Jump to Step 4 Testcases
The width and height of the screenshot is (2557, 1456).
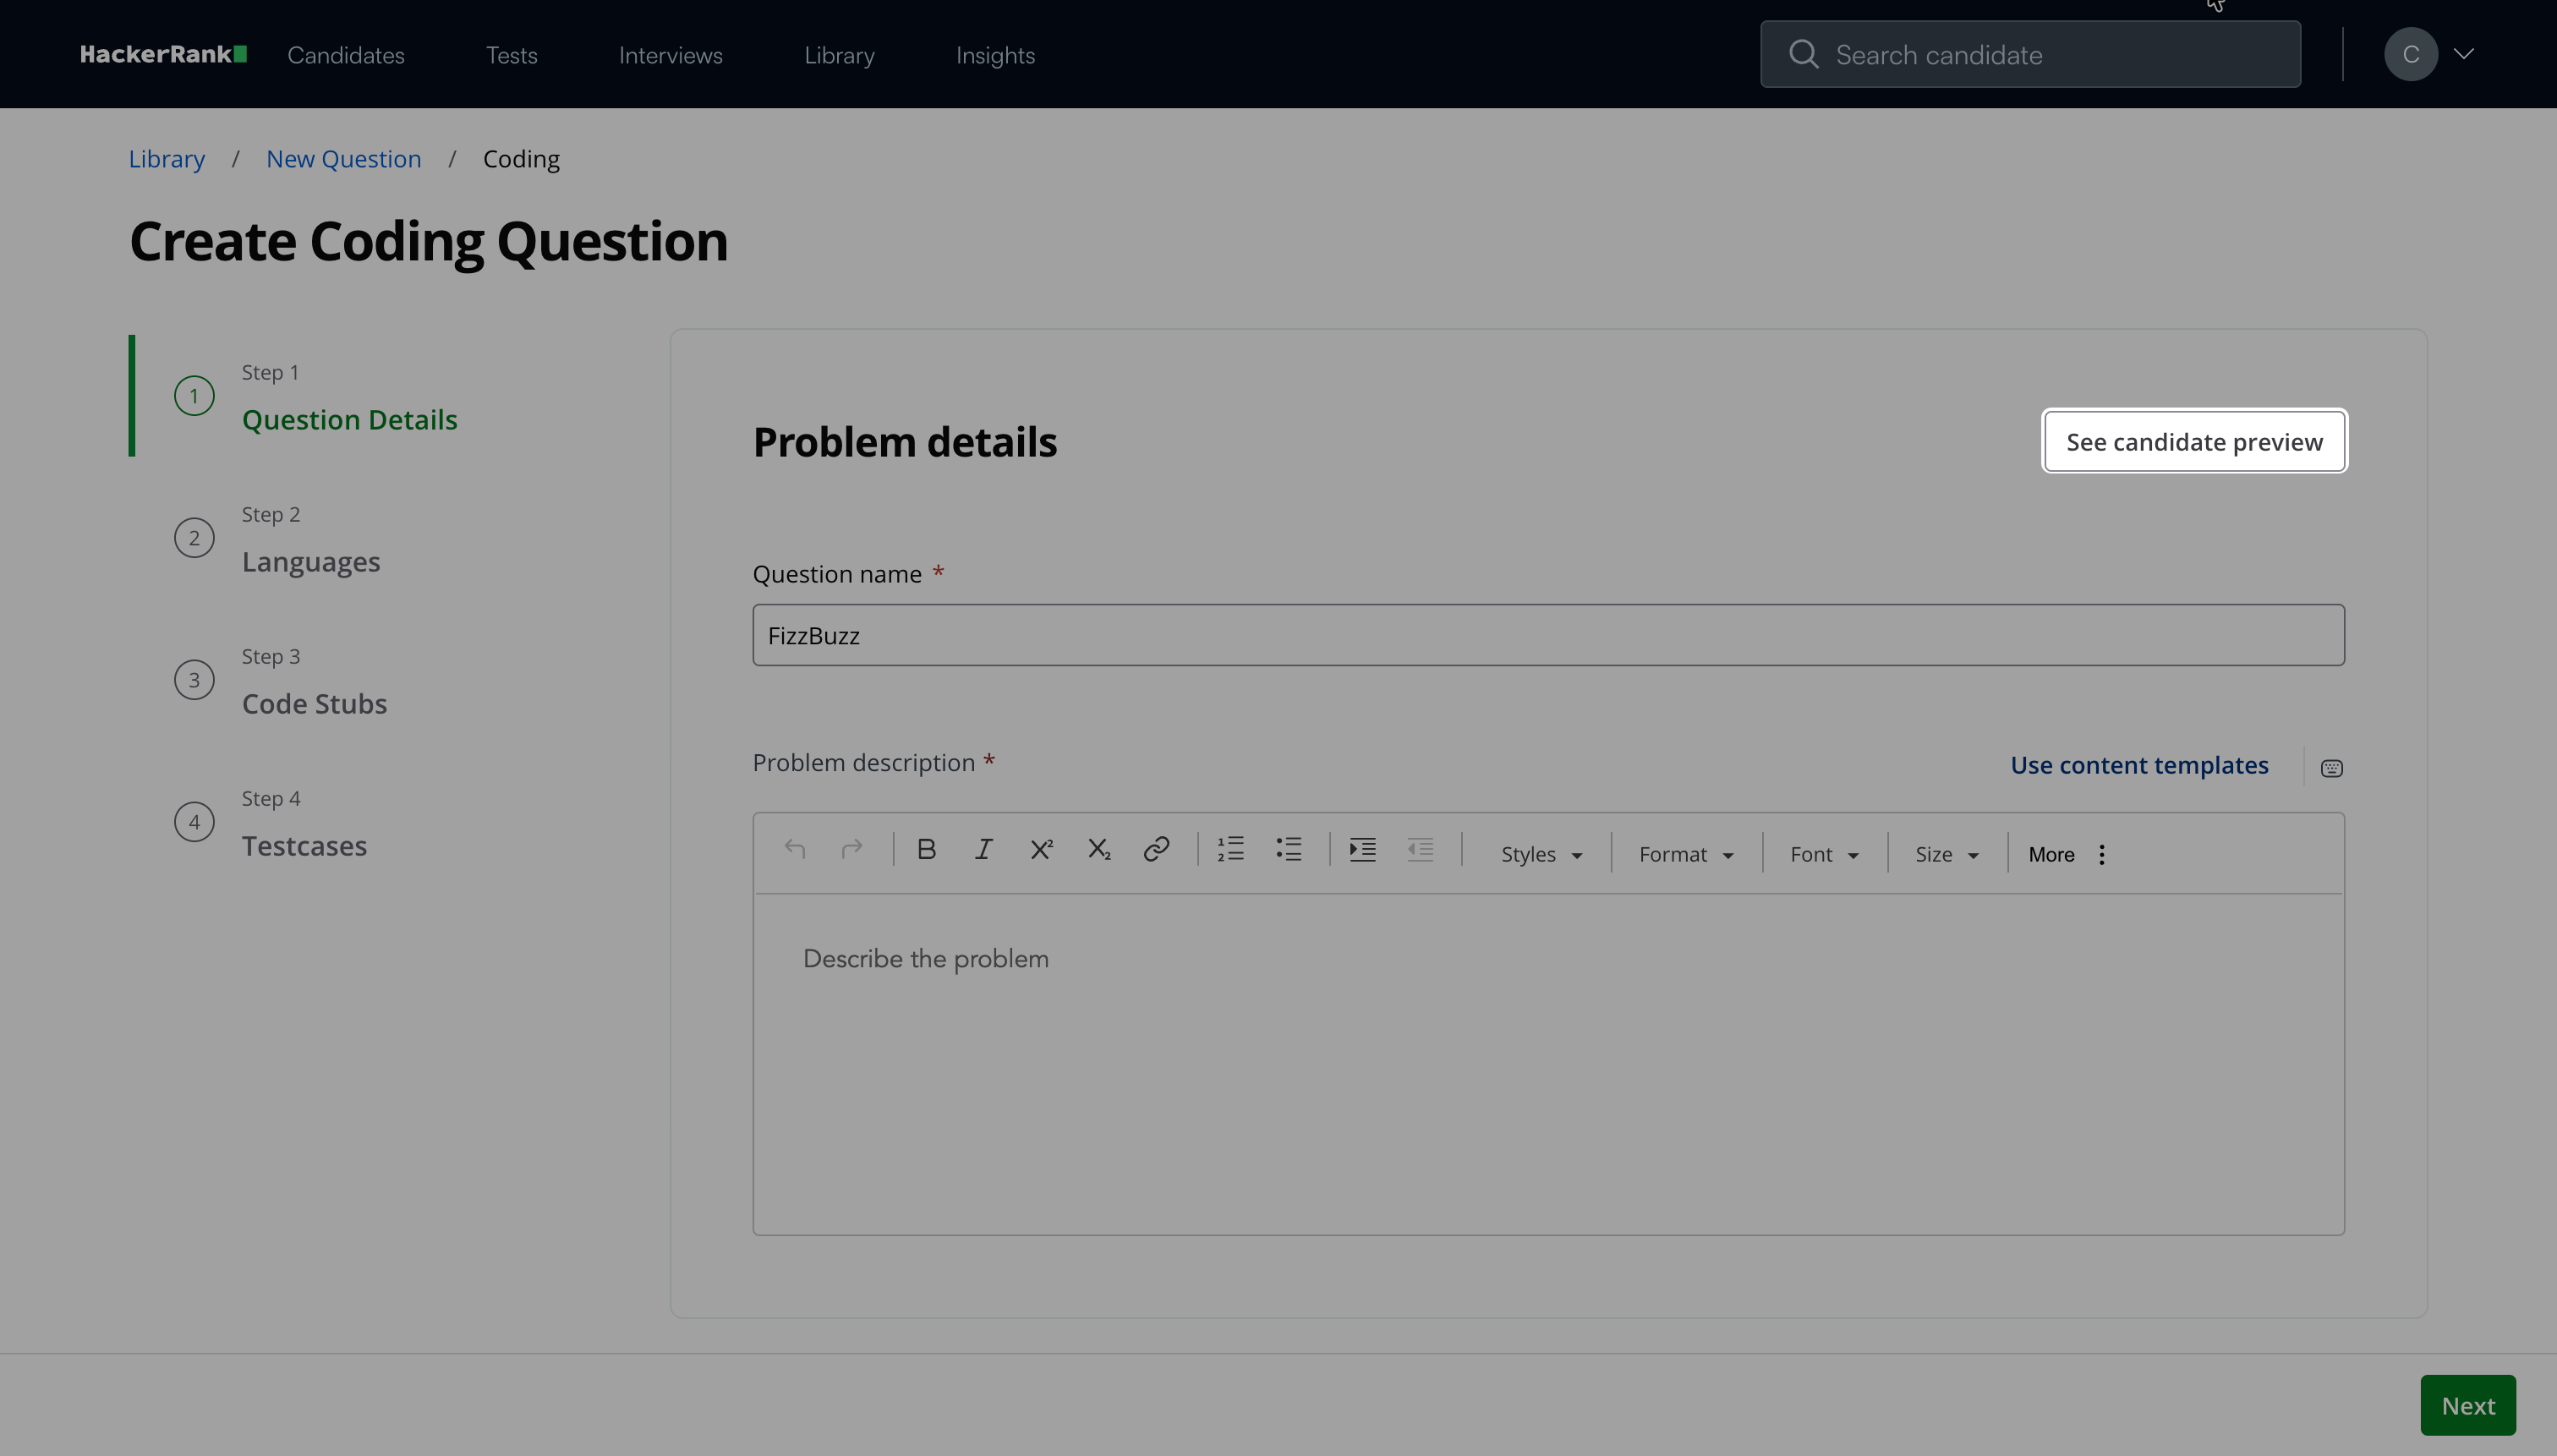click(304, 845)
